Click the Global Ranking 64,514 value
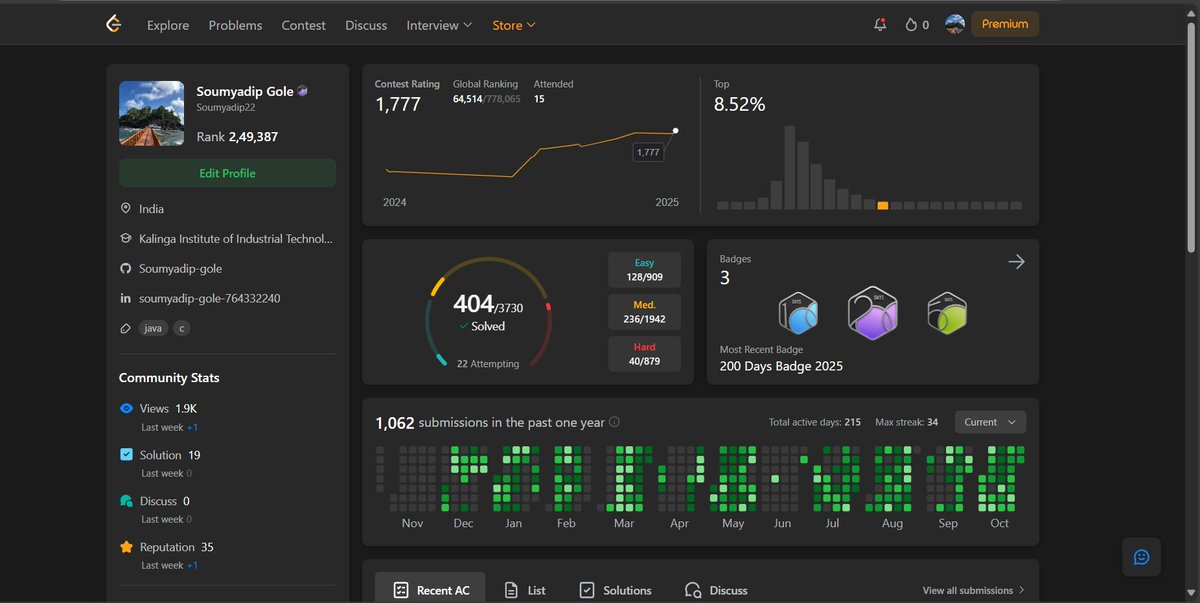 [x=468, y=99]
